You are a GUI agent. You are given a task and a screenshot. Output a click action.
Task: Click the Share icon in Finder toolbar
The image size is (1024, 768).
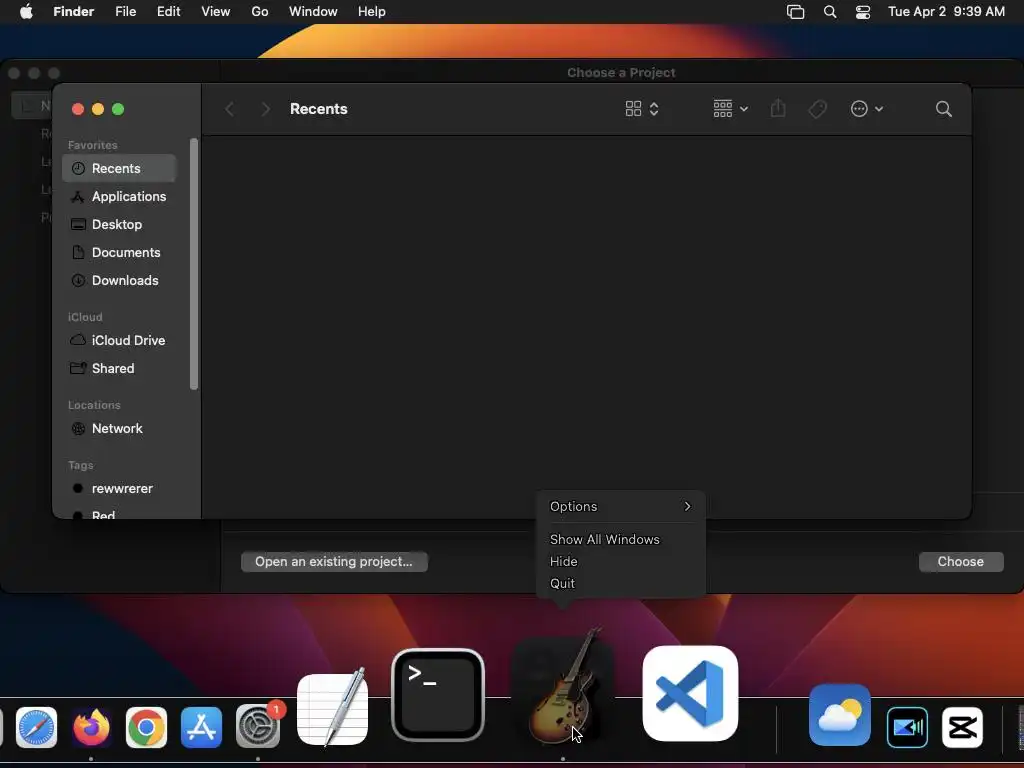778,108
